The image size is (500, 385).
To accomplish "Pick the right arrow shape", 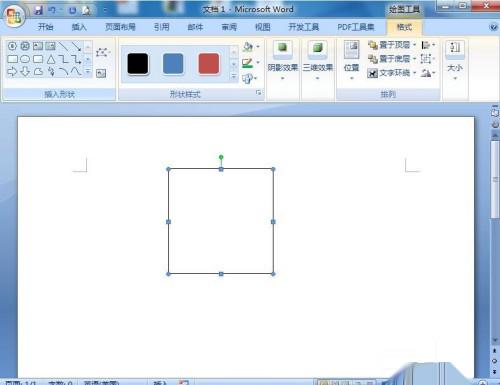I will pyautogui.click(x=12, y=71).
